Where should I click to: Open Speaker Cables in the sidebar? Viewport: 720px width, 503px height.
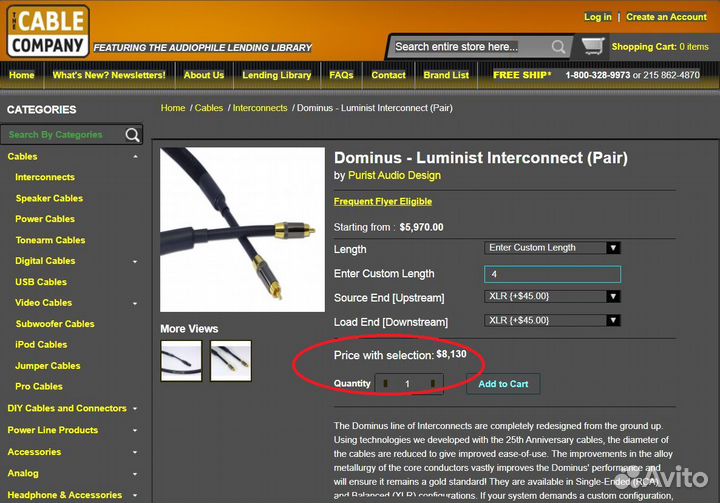[50, 198]
